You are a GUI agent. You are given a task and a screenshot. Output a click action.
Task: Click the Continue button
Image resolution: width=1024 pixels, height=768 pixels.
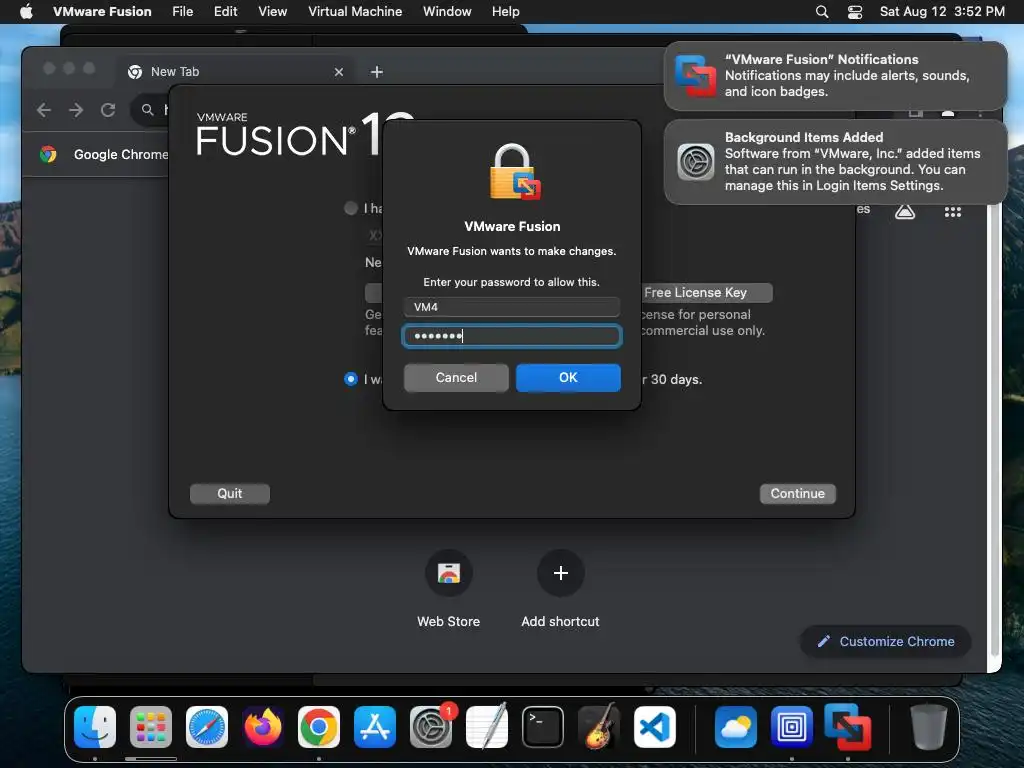[797, 494]
